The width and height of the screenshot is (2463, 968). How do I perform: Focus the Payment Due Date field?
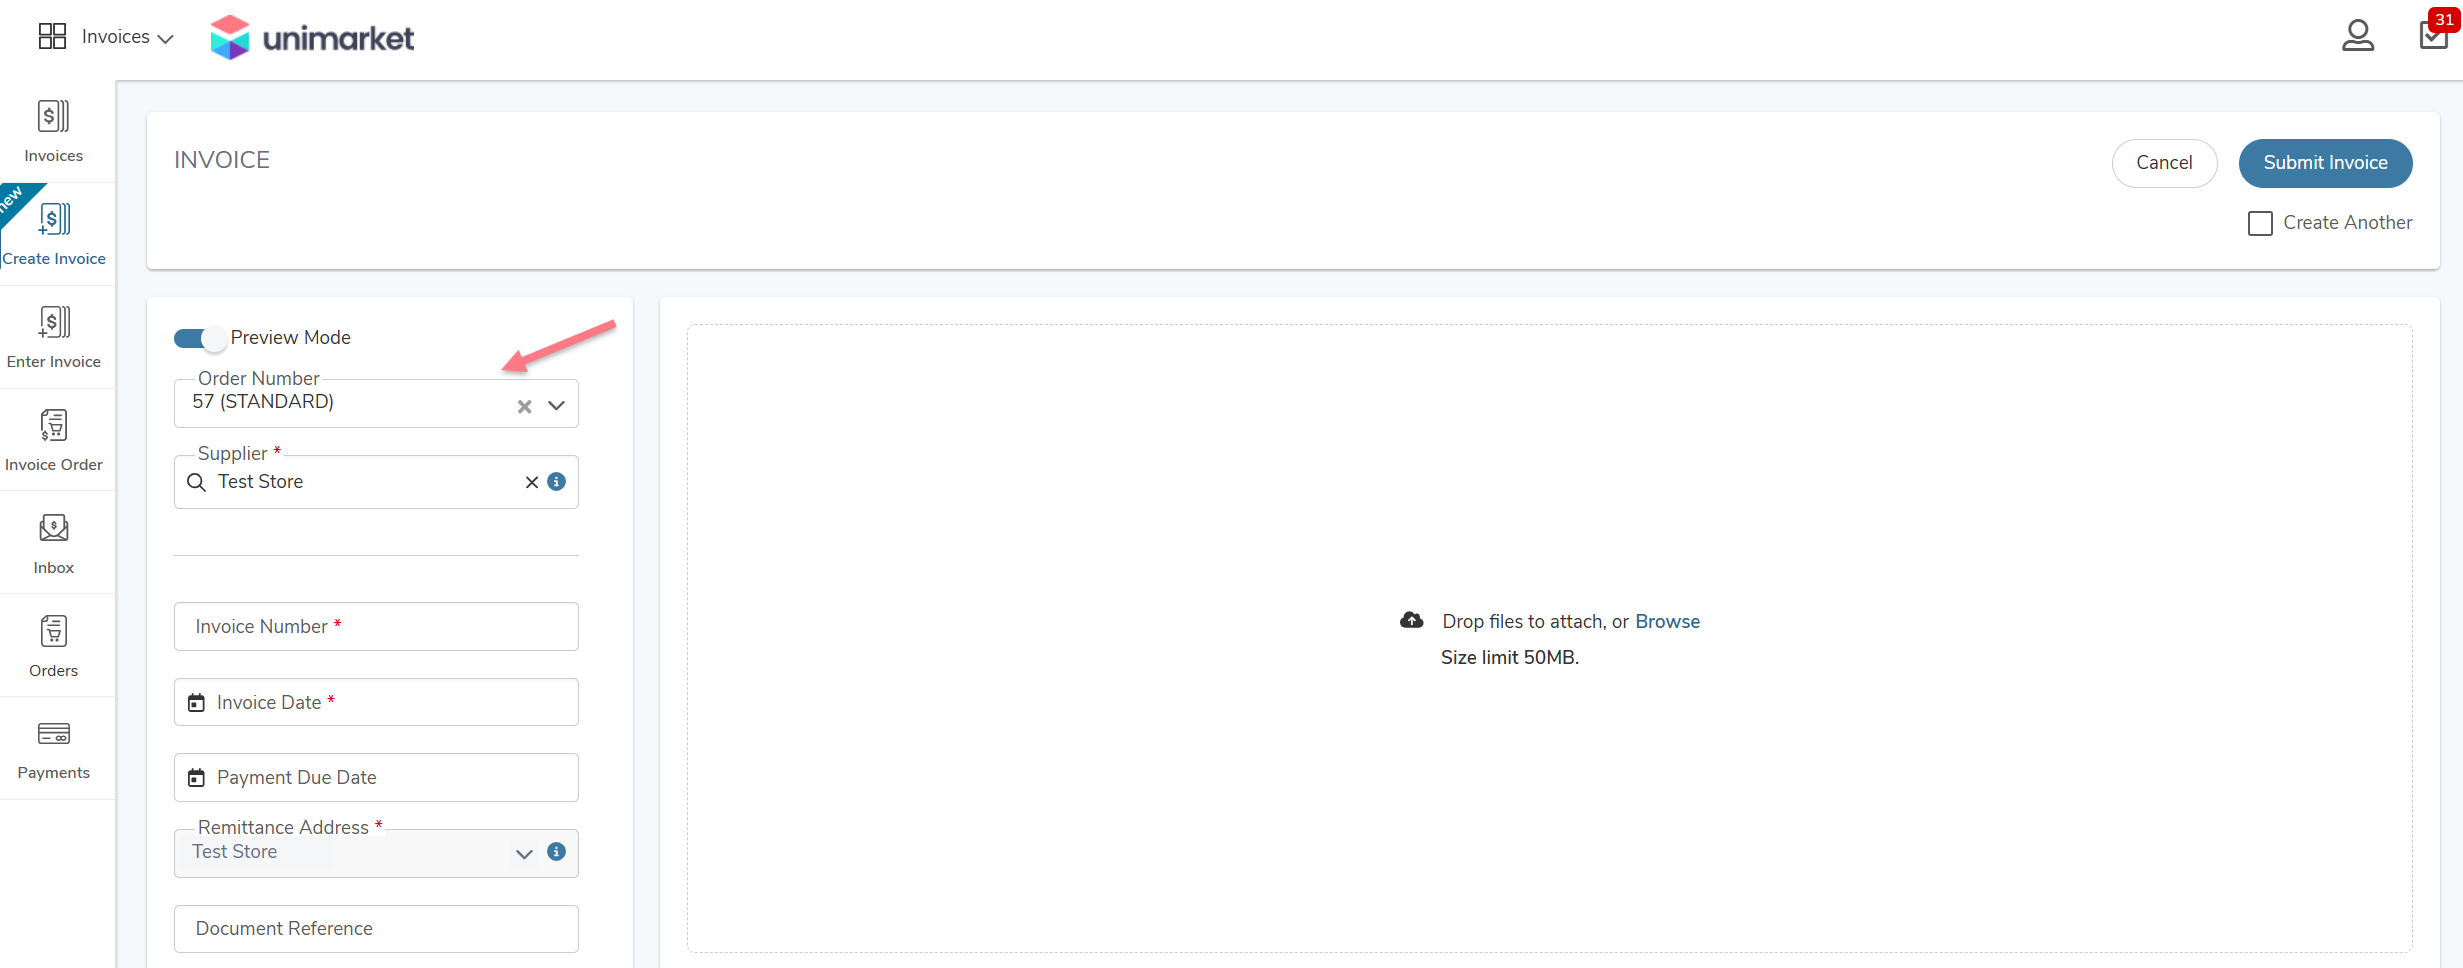pyautogui.click(x=376, y=777)
